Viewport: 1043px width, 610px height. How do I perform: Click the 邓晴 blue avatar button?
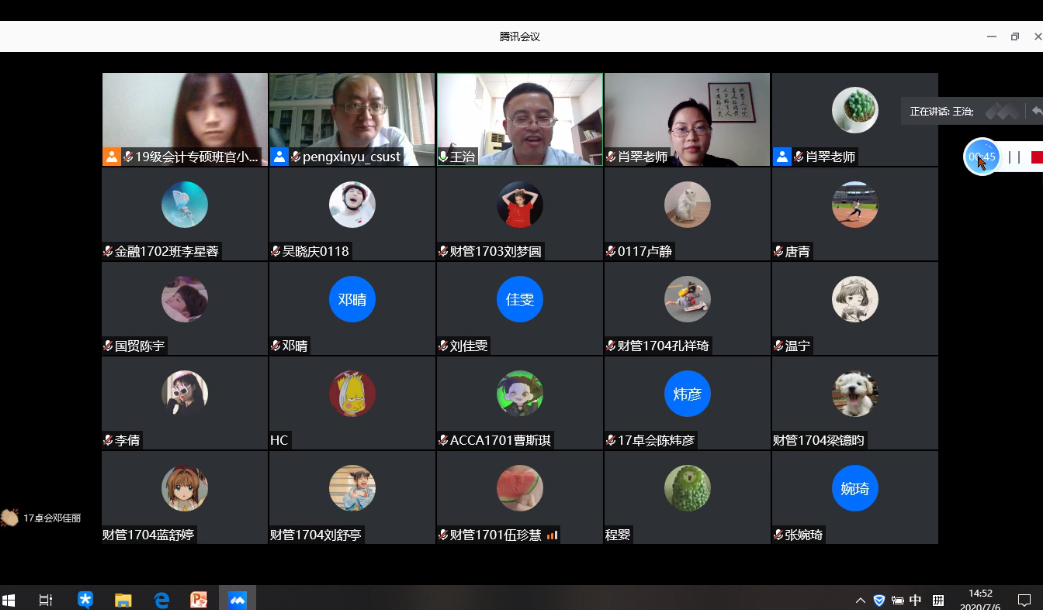(x=352, y=299)
